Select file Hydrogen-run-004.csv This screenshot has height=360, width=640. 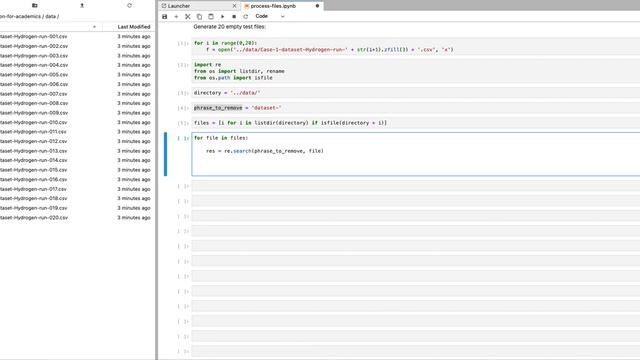coord(33,65)
